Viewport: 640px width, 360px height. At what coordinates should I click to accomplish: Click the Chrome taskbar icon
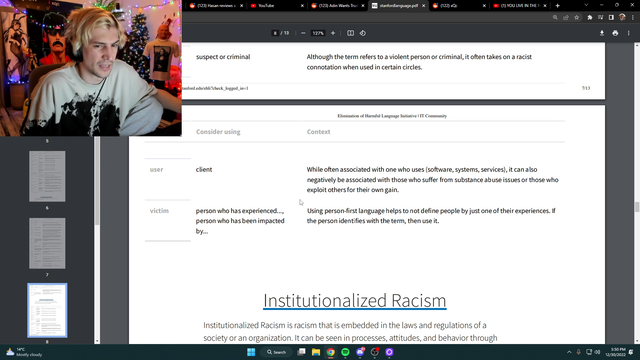331,352
